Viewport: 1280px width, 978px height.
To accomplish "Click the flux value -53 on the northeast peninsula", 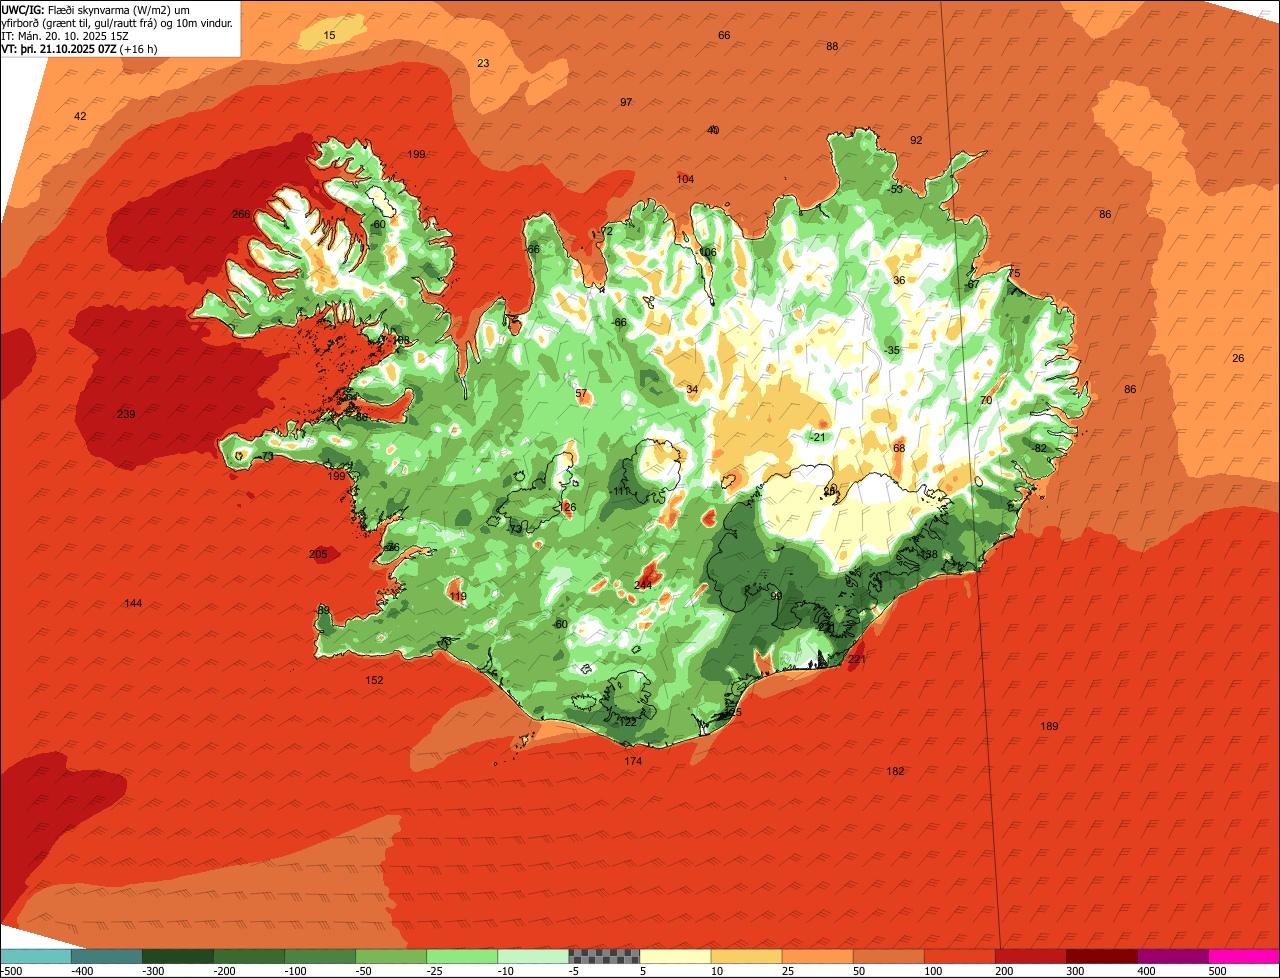I will pos(895,189).
